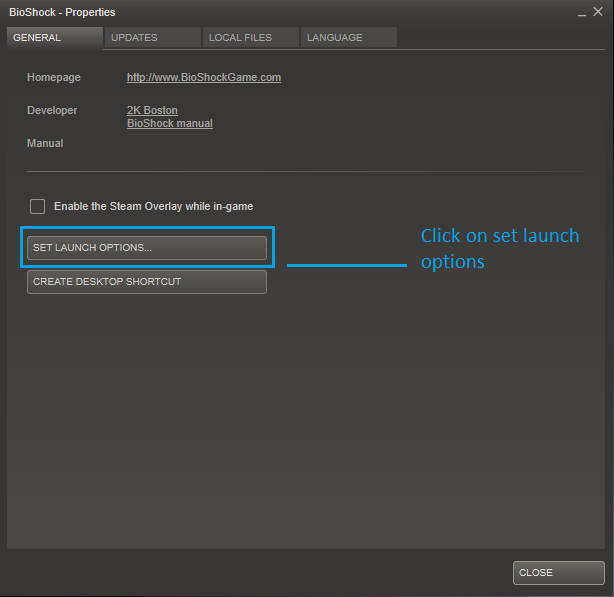Click the Close button at bottom
This screenshot has width=614, height=597.
coord(559,573)
